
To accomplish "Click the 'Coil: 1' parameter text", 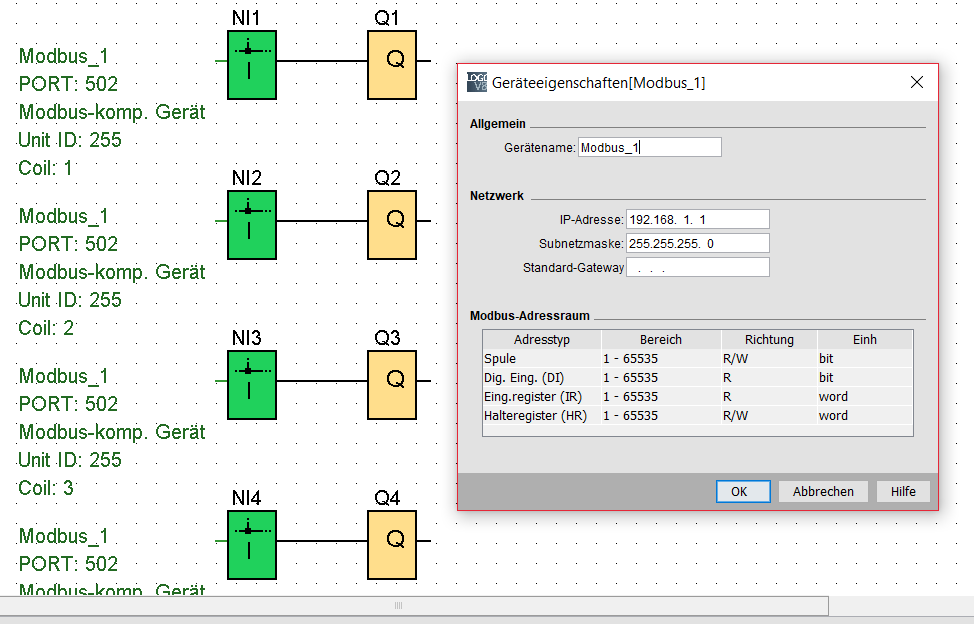I will [x=45, y=168].
